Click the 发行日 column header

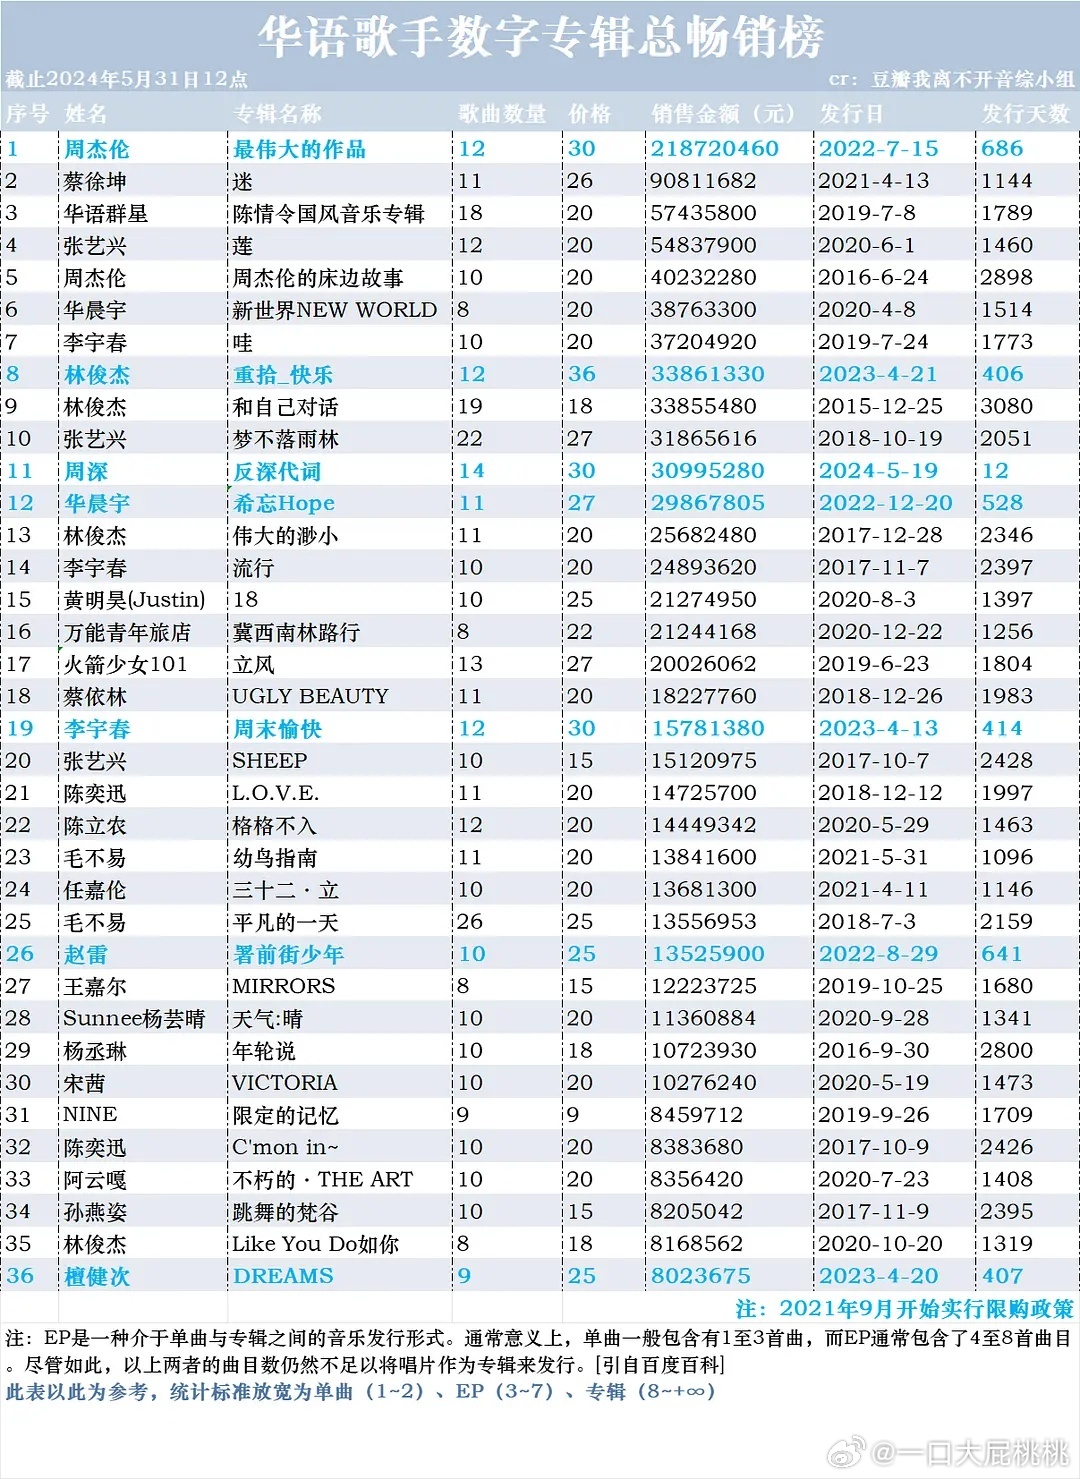[x=851, y=114]
